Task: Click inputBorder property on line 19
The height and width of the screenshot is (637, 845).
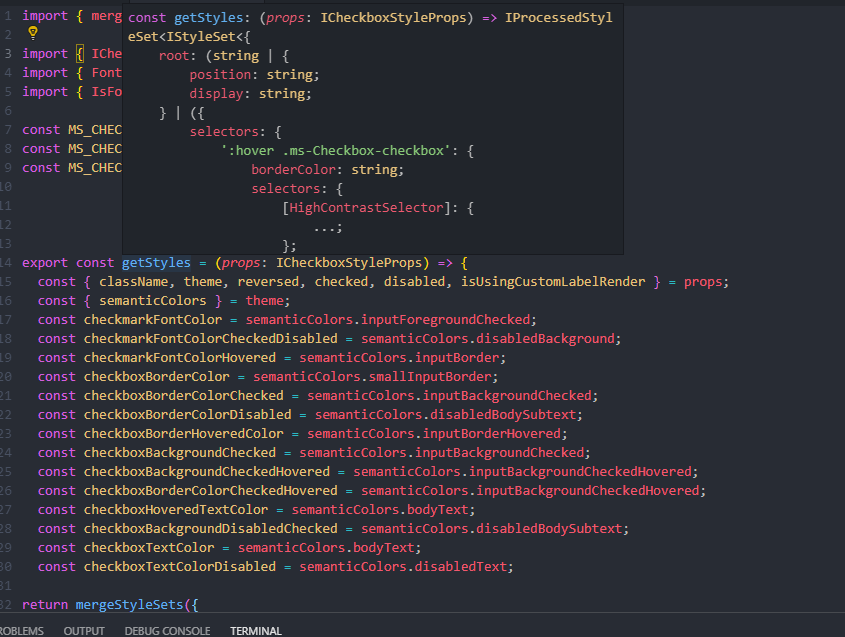Action: tap(457, 357)
